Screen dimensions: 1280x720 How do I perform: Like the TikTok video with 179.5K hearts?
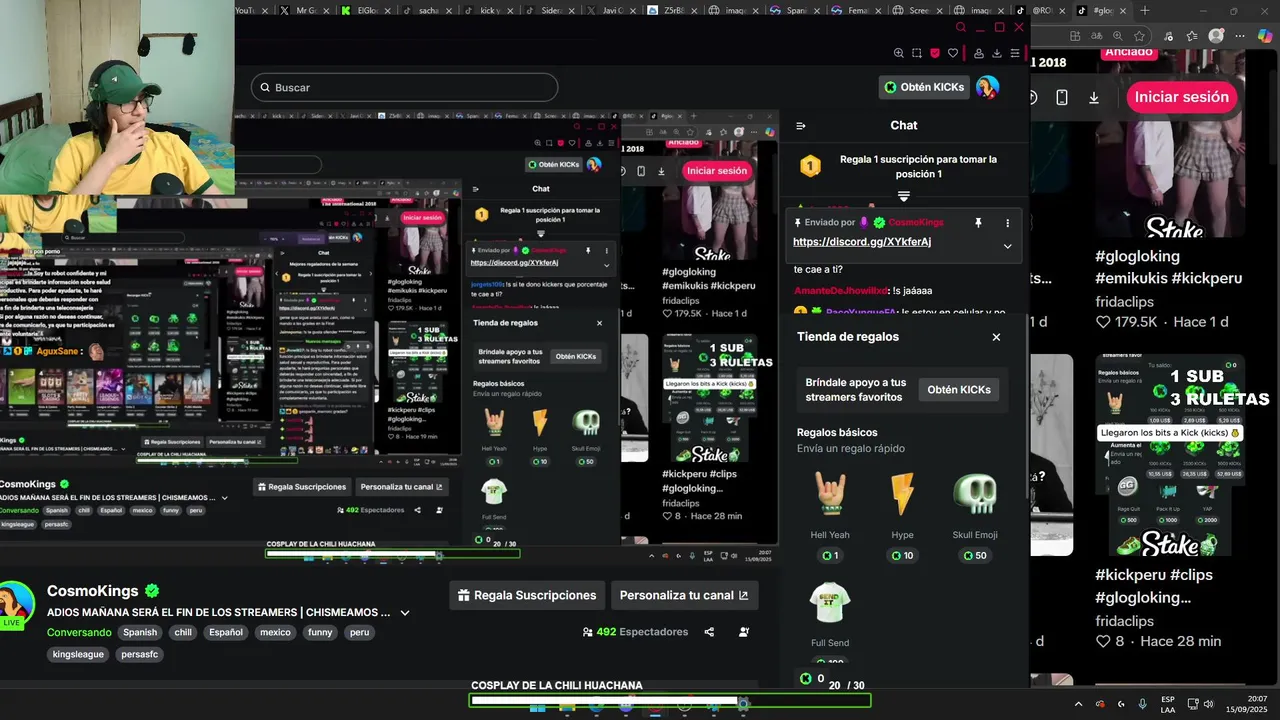click(1103, 322)
